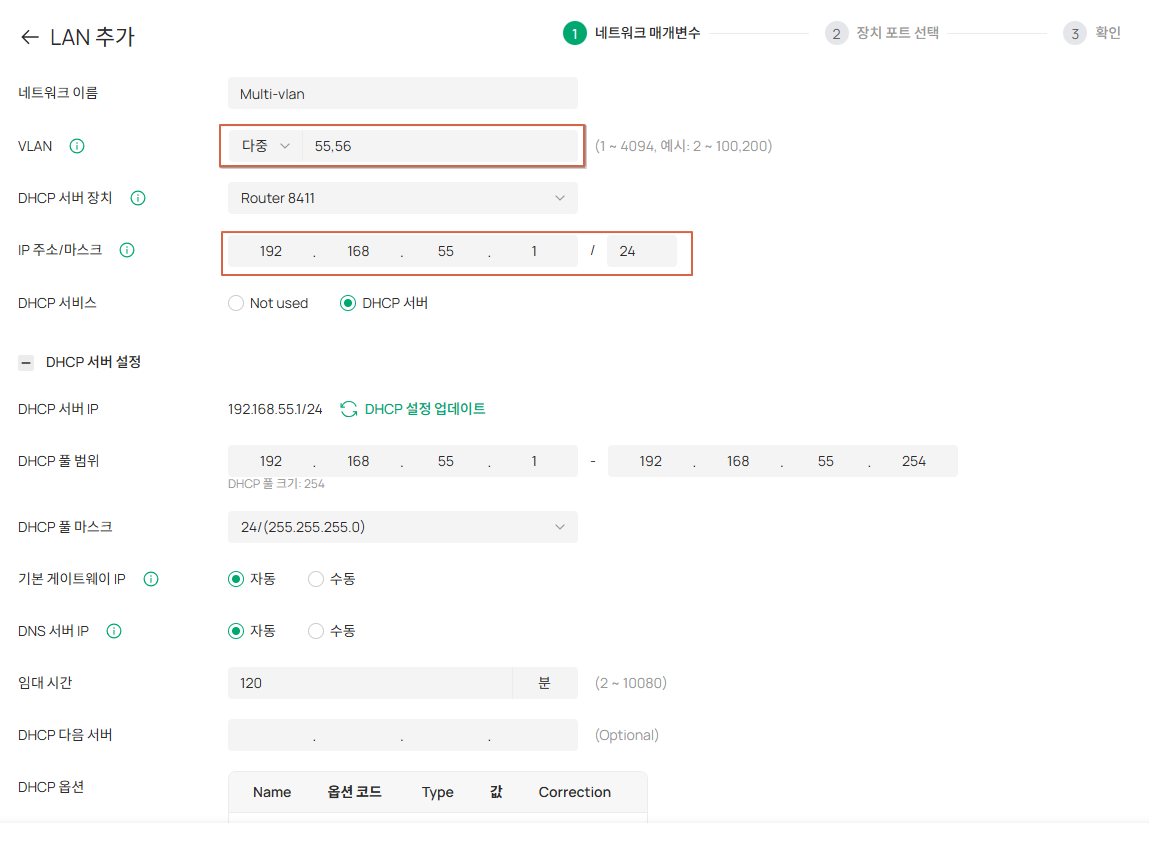Click the Correction column header
Image resolution: width=1149 pixels, height=853 pixels.
(x=574, y=792)
